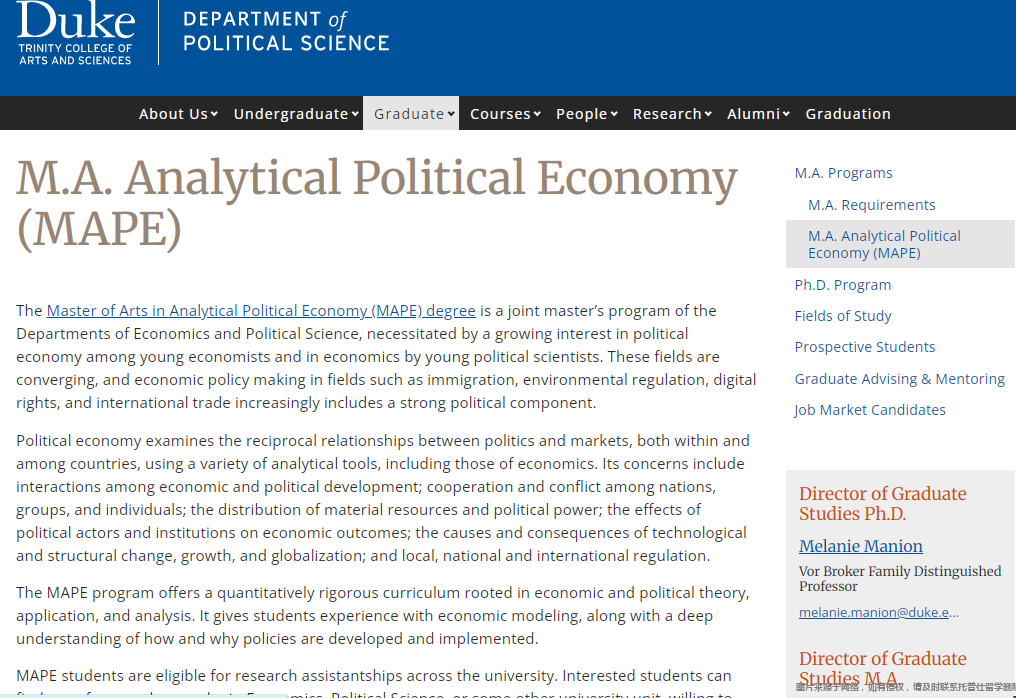This screenshot has width=1016, height=698.
Task: View Job Market Candidates page
Action: point(869,410)
